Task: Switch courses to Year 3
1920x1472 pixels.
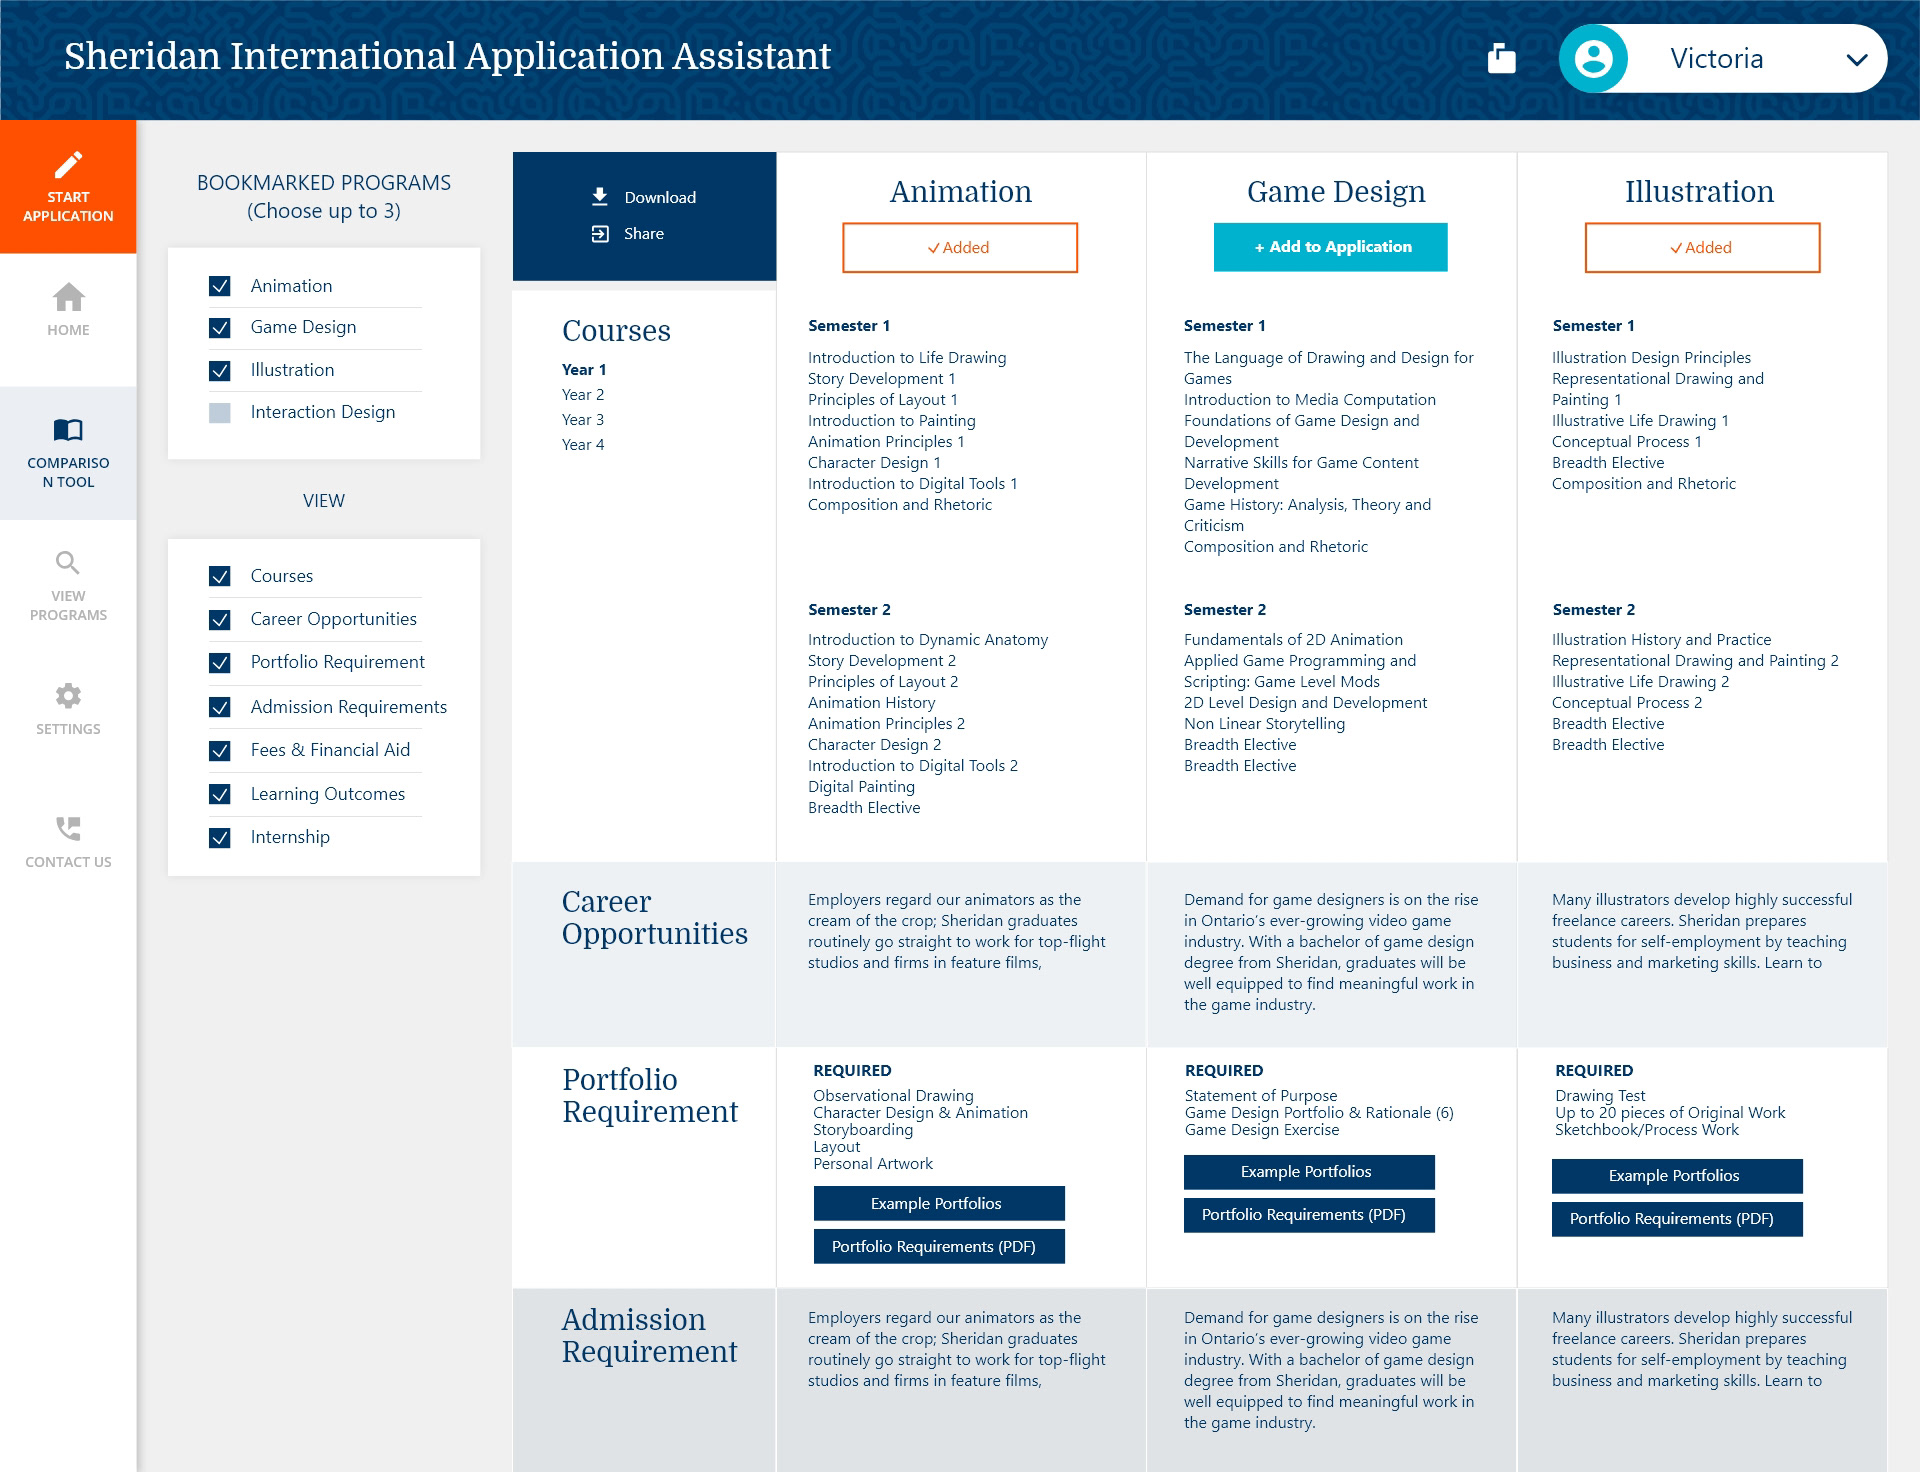Action: [x=583, y=419]
